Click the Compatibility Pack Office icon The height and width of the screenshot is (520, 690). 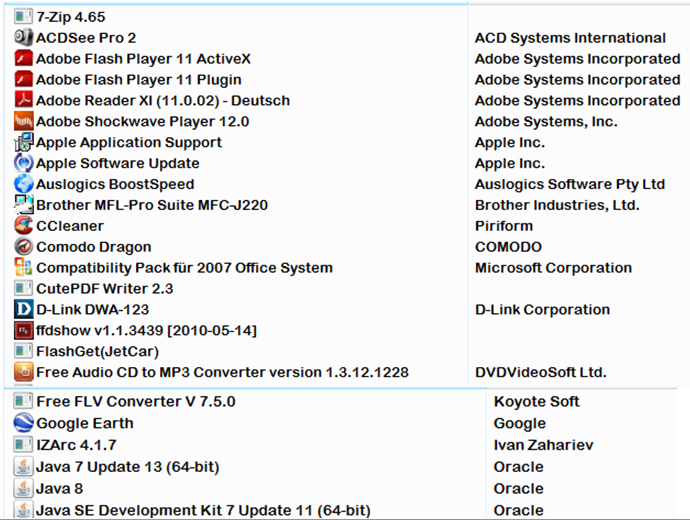pos(23,267)
